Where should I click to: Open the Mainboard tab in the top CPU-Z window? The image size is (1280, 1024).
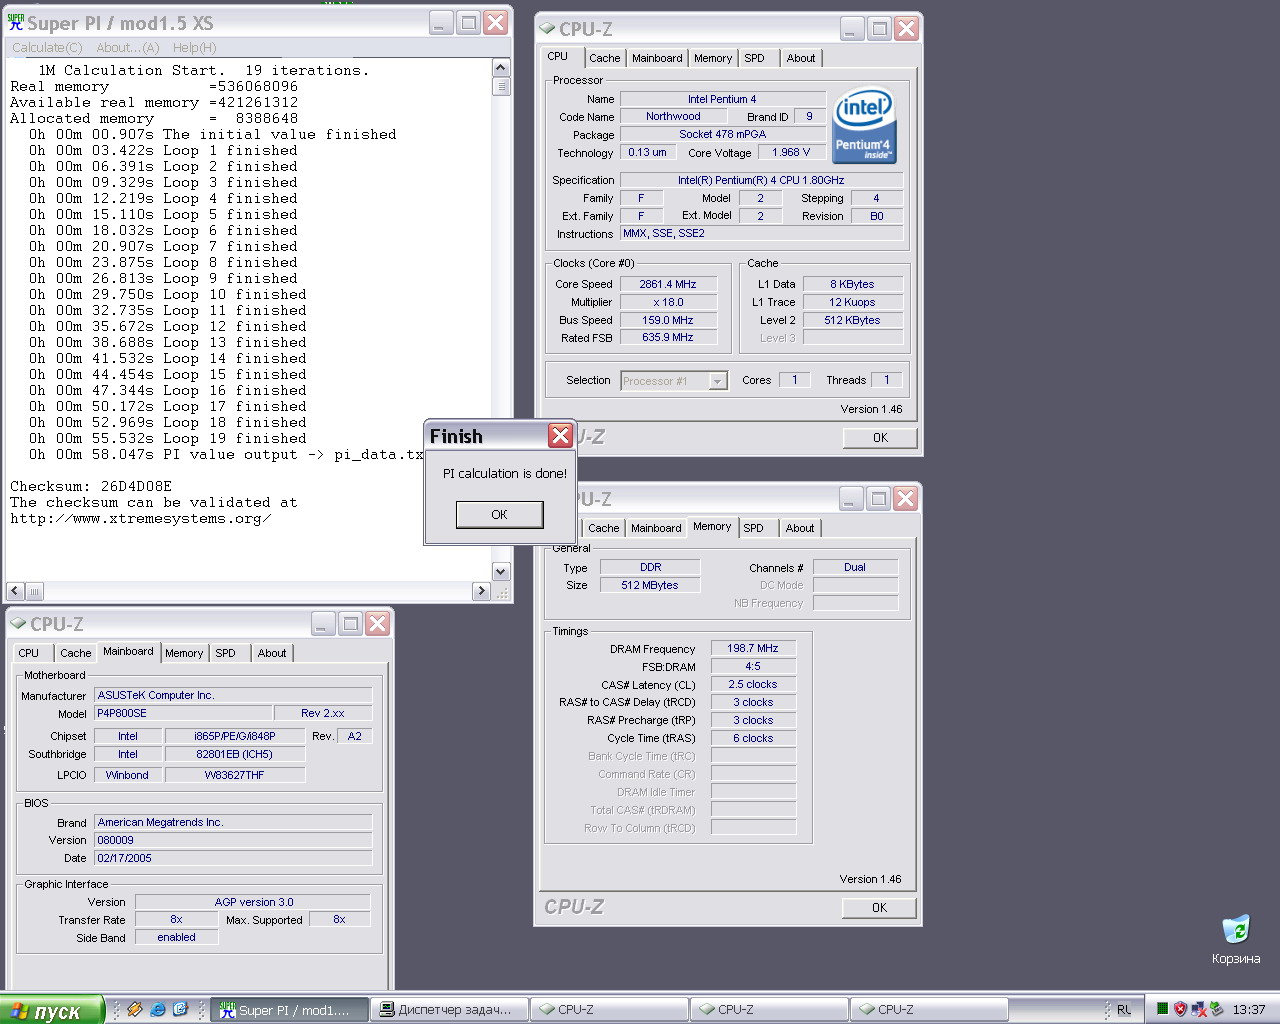tap(657, 58)
